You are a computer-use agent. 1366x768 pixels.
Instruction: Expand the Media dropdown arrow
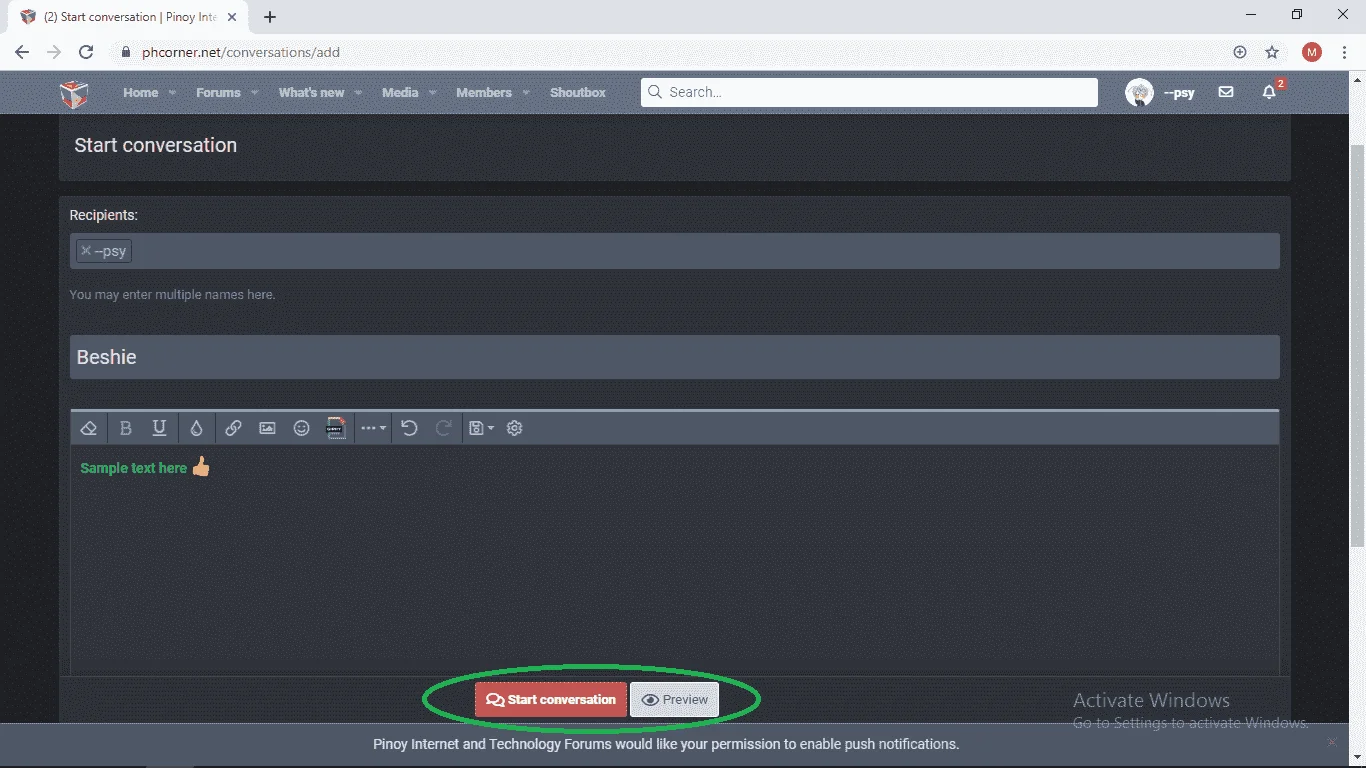tap(432, 93)
